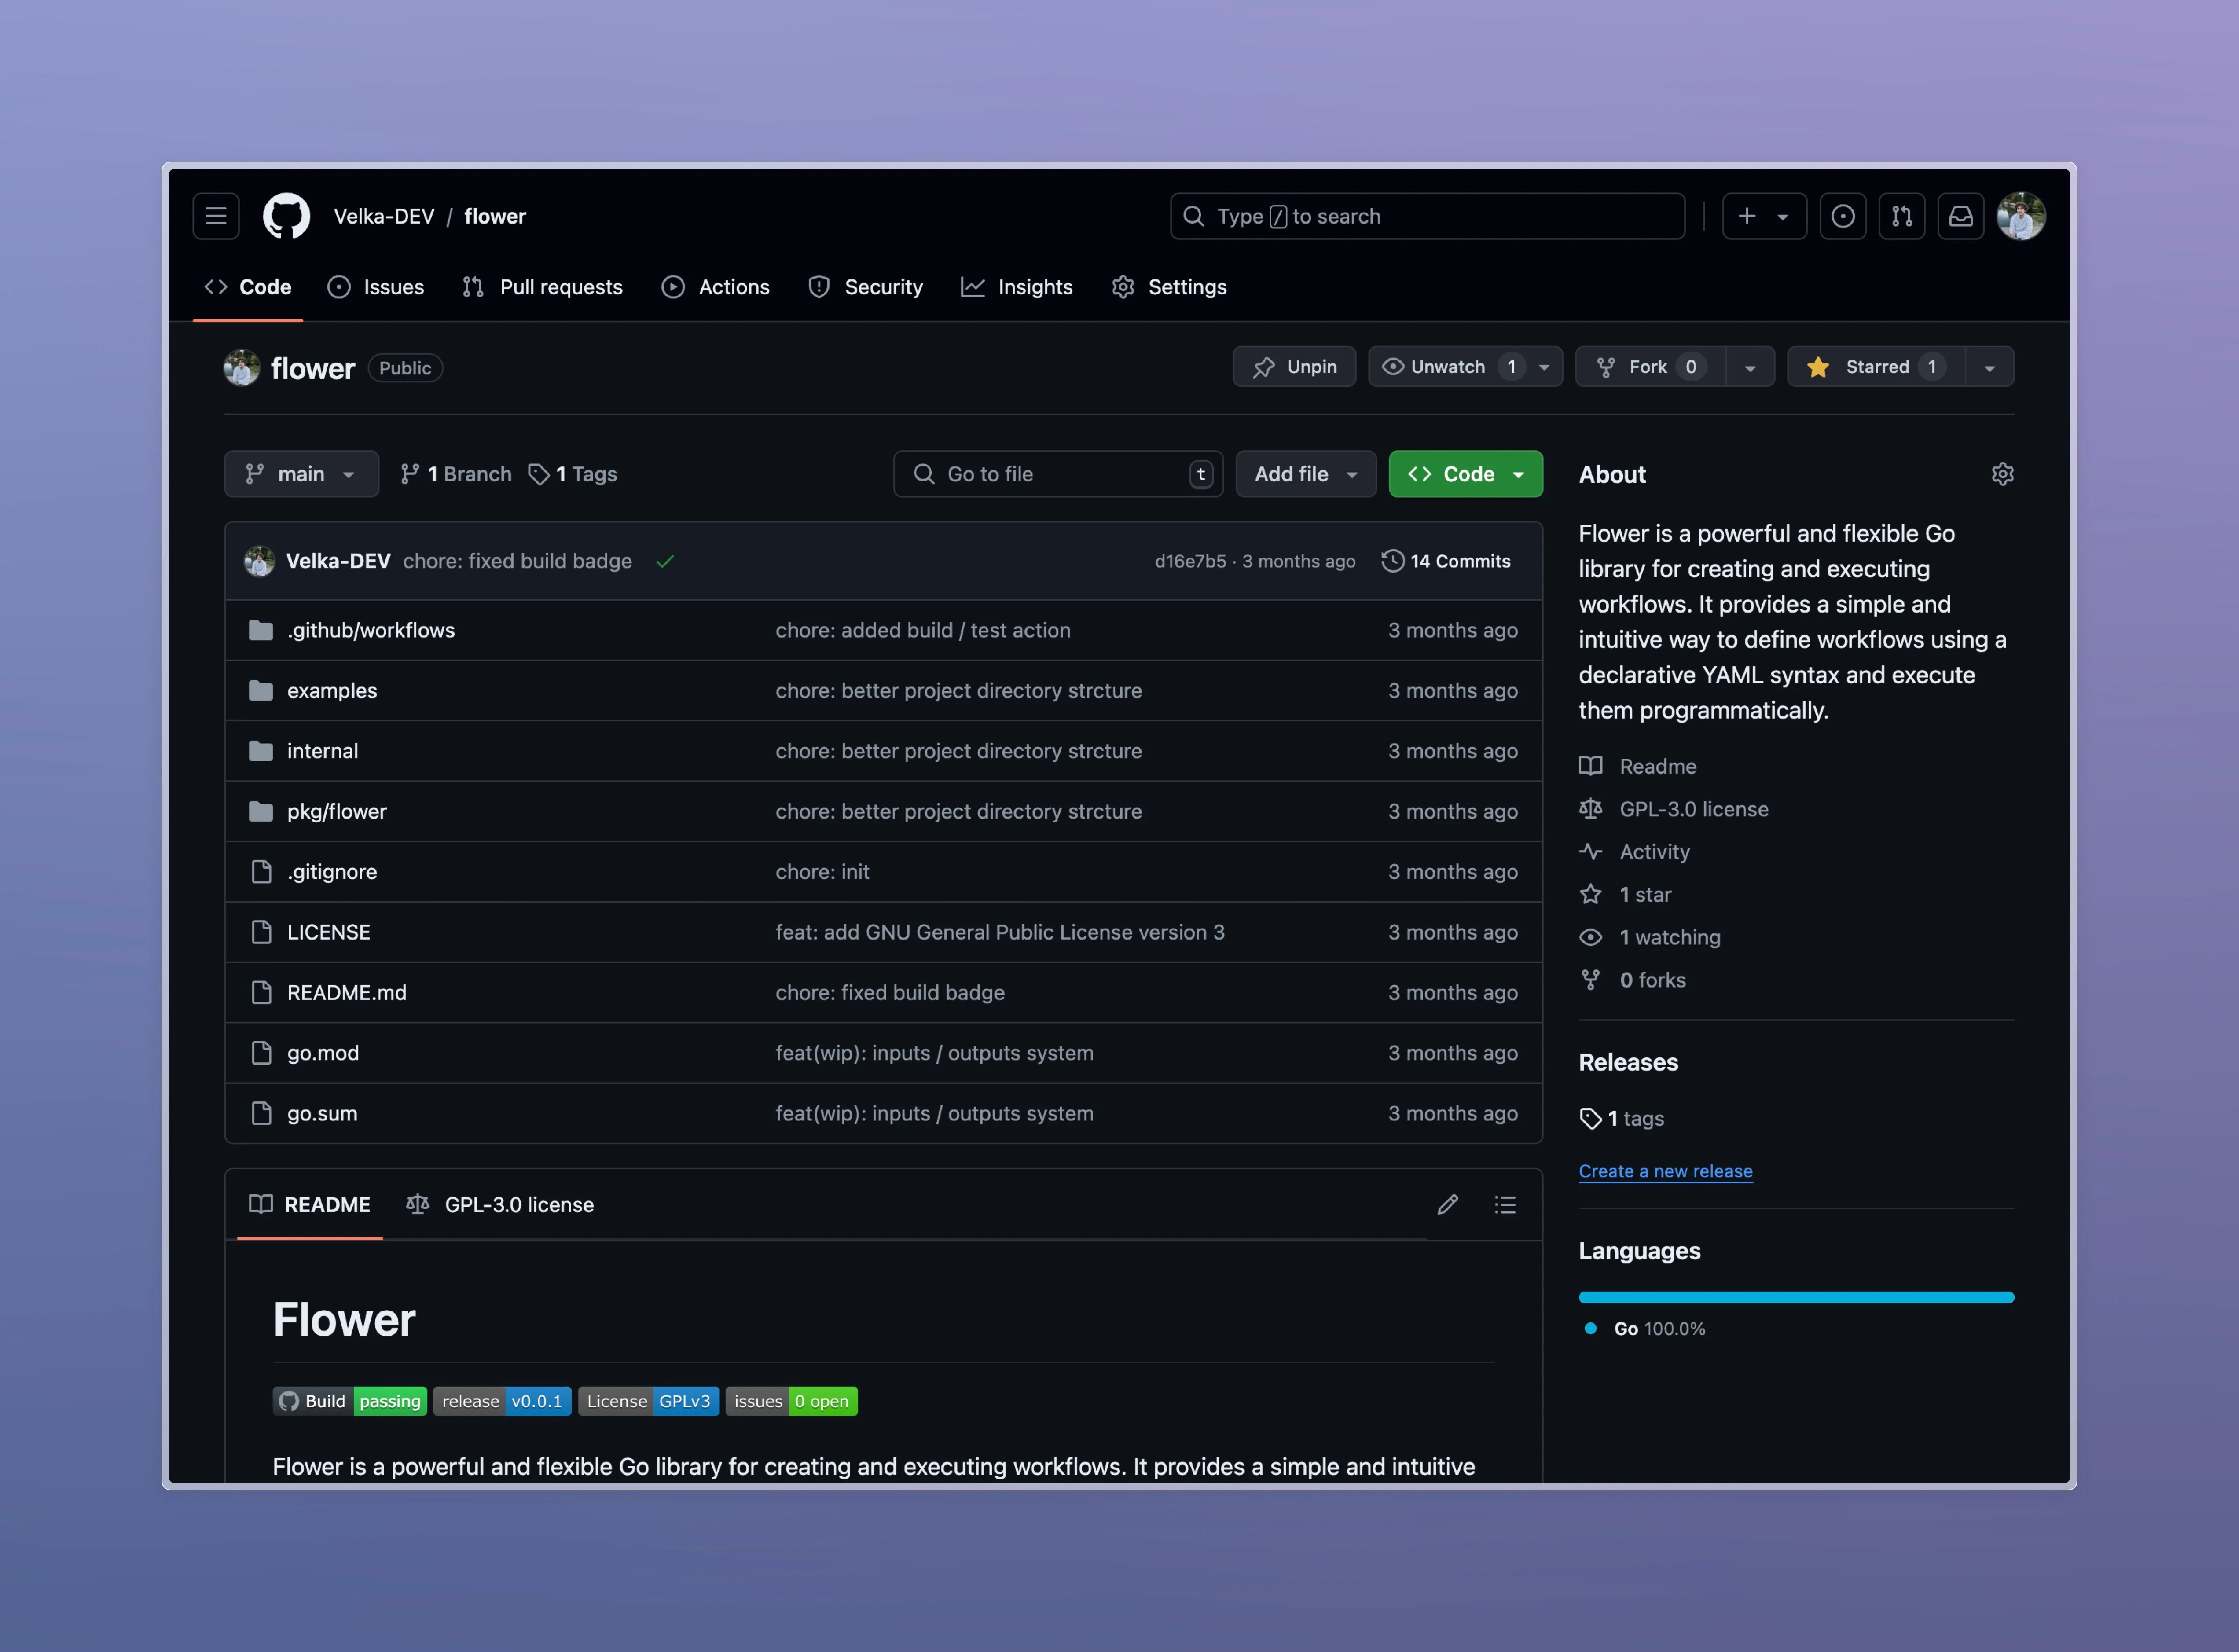
Task: Select the Go language bar under Languages
Action: point(1795,1297)
